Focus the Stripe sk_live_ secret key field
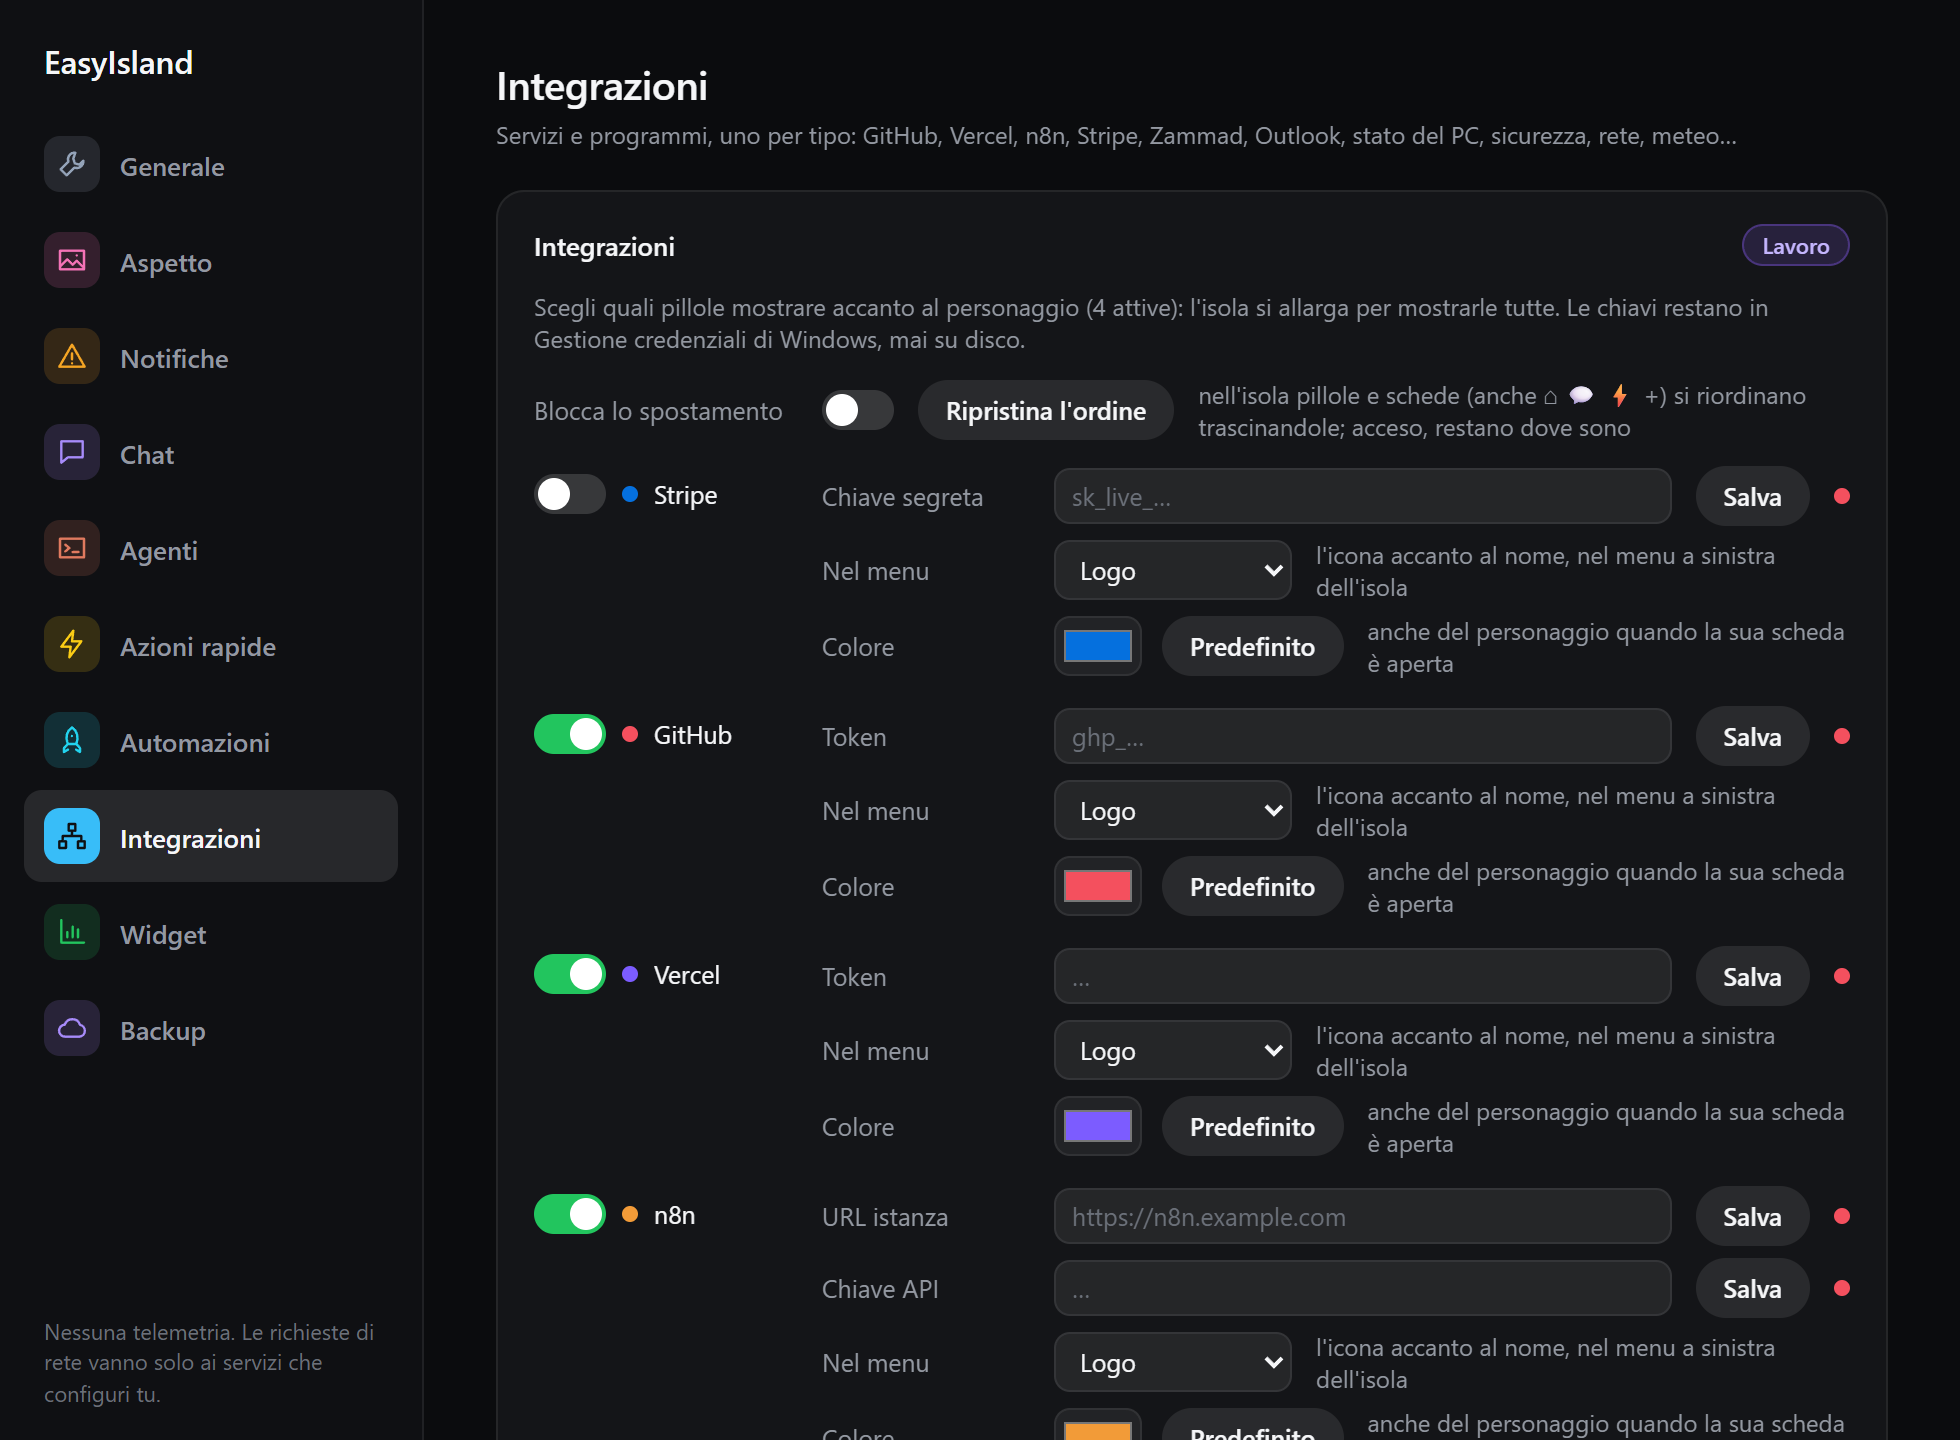Screen dimensions: 1960x1440 (1363, 496)
